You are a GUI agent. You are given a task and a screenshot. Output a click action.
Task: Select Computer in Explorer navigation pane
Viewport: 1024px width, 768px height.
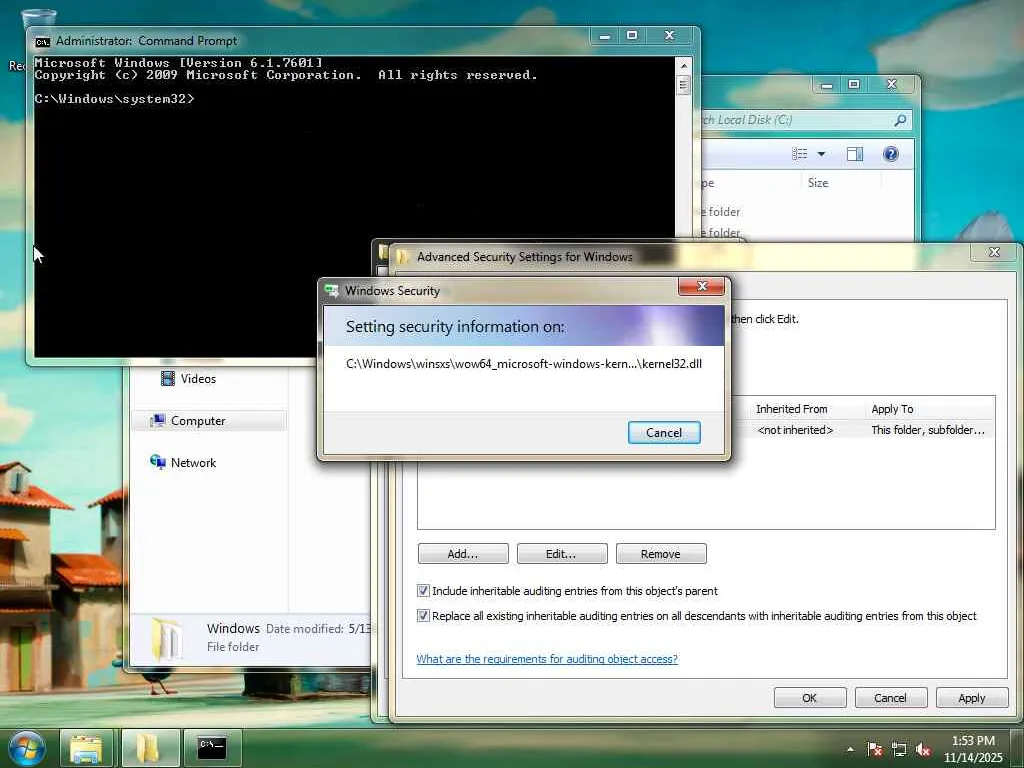coord(209,421)
